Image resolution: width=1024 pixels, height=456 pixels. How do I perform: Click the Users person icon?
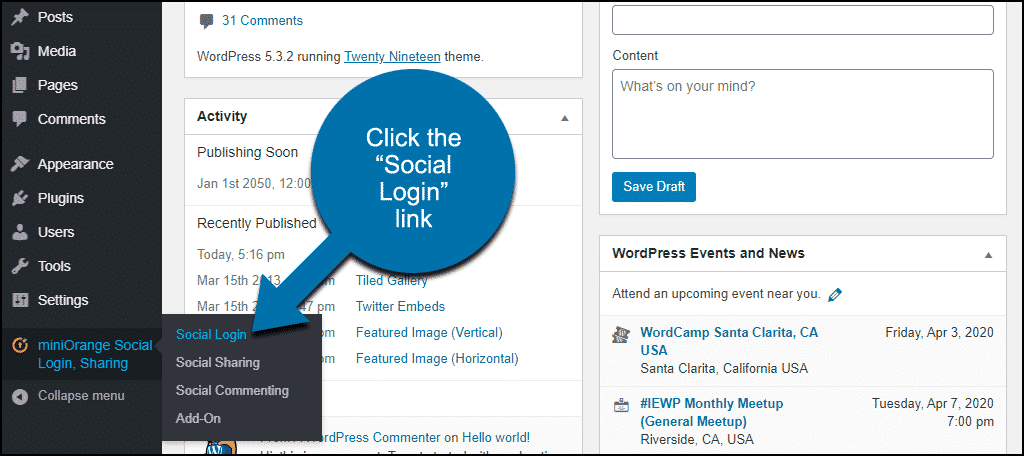point(20,232)
